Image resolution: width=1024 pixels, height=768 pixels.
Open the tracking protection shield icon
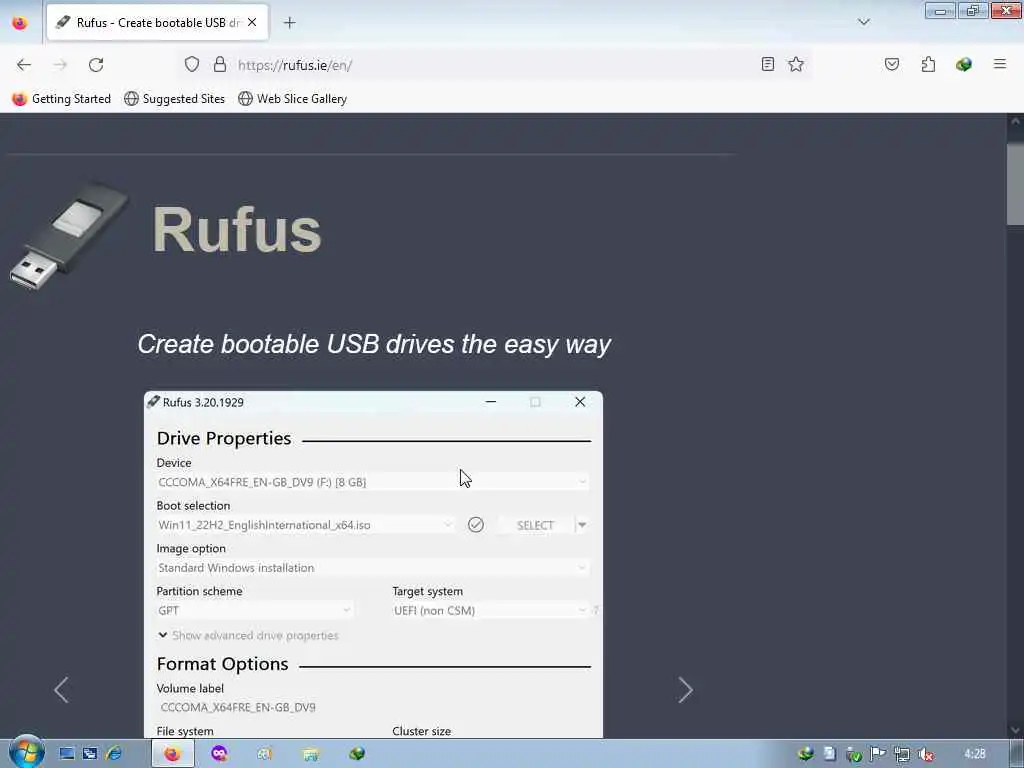pos(191,65)
